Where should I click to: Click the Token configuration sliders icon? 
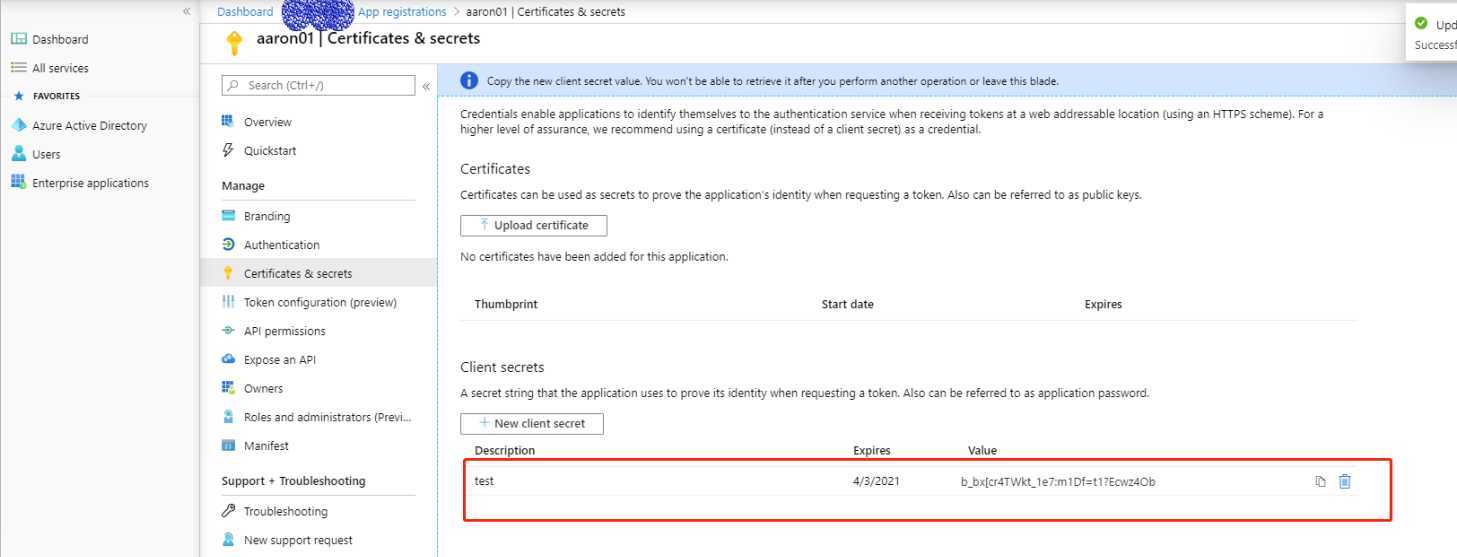click(228, 302)
